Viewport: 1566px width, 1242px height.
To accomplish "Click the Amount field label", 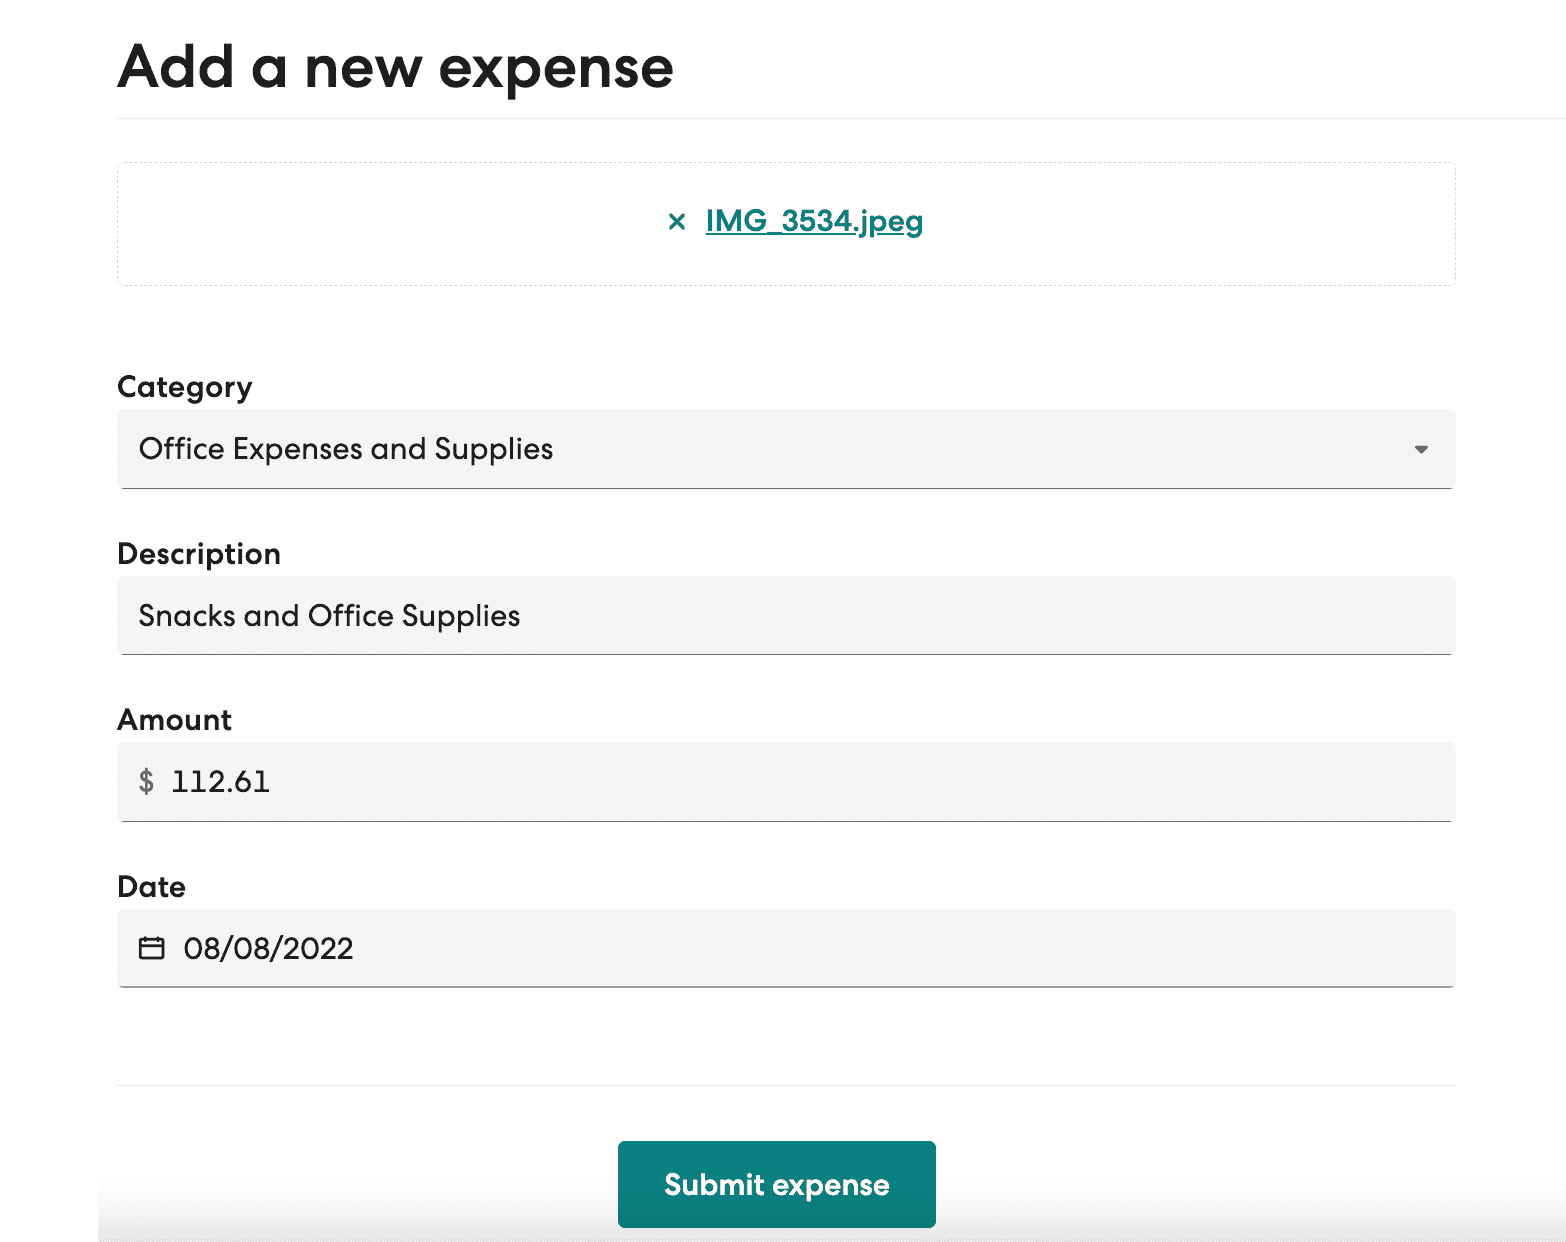I will tap(175, 720).
